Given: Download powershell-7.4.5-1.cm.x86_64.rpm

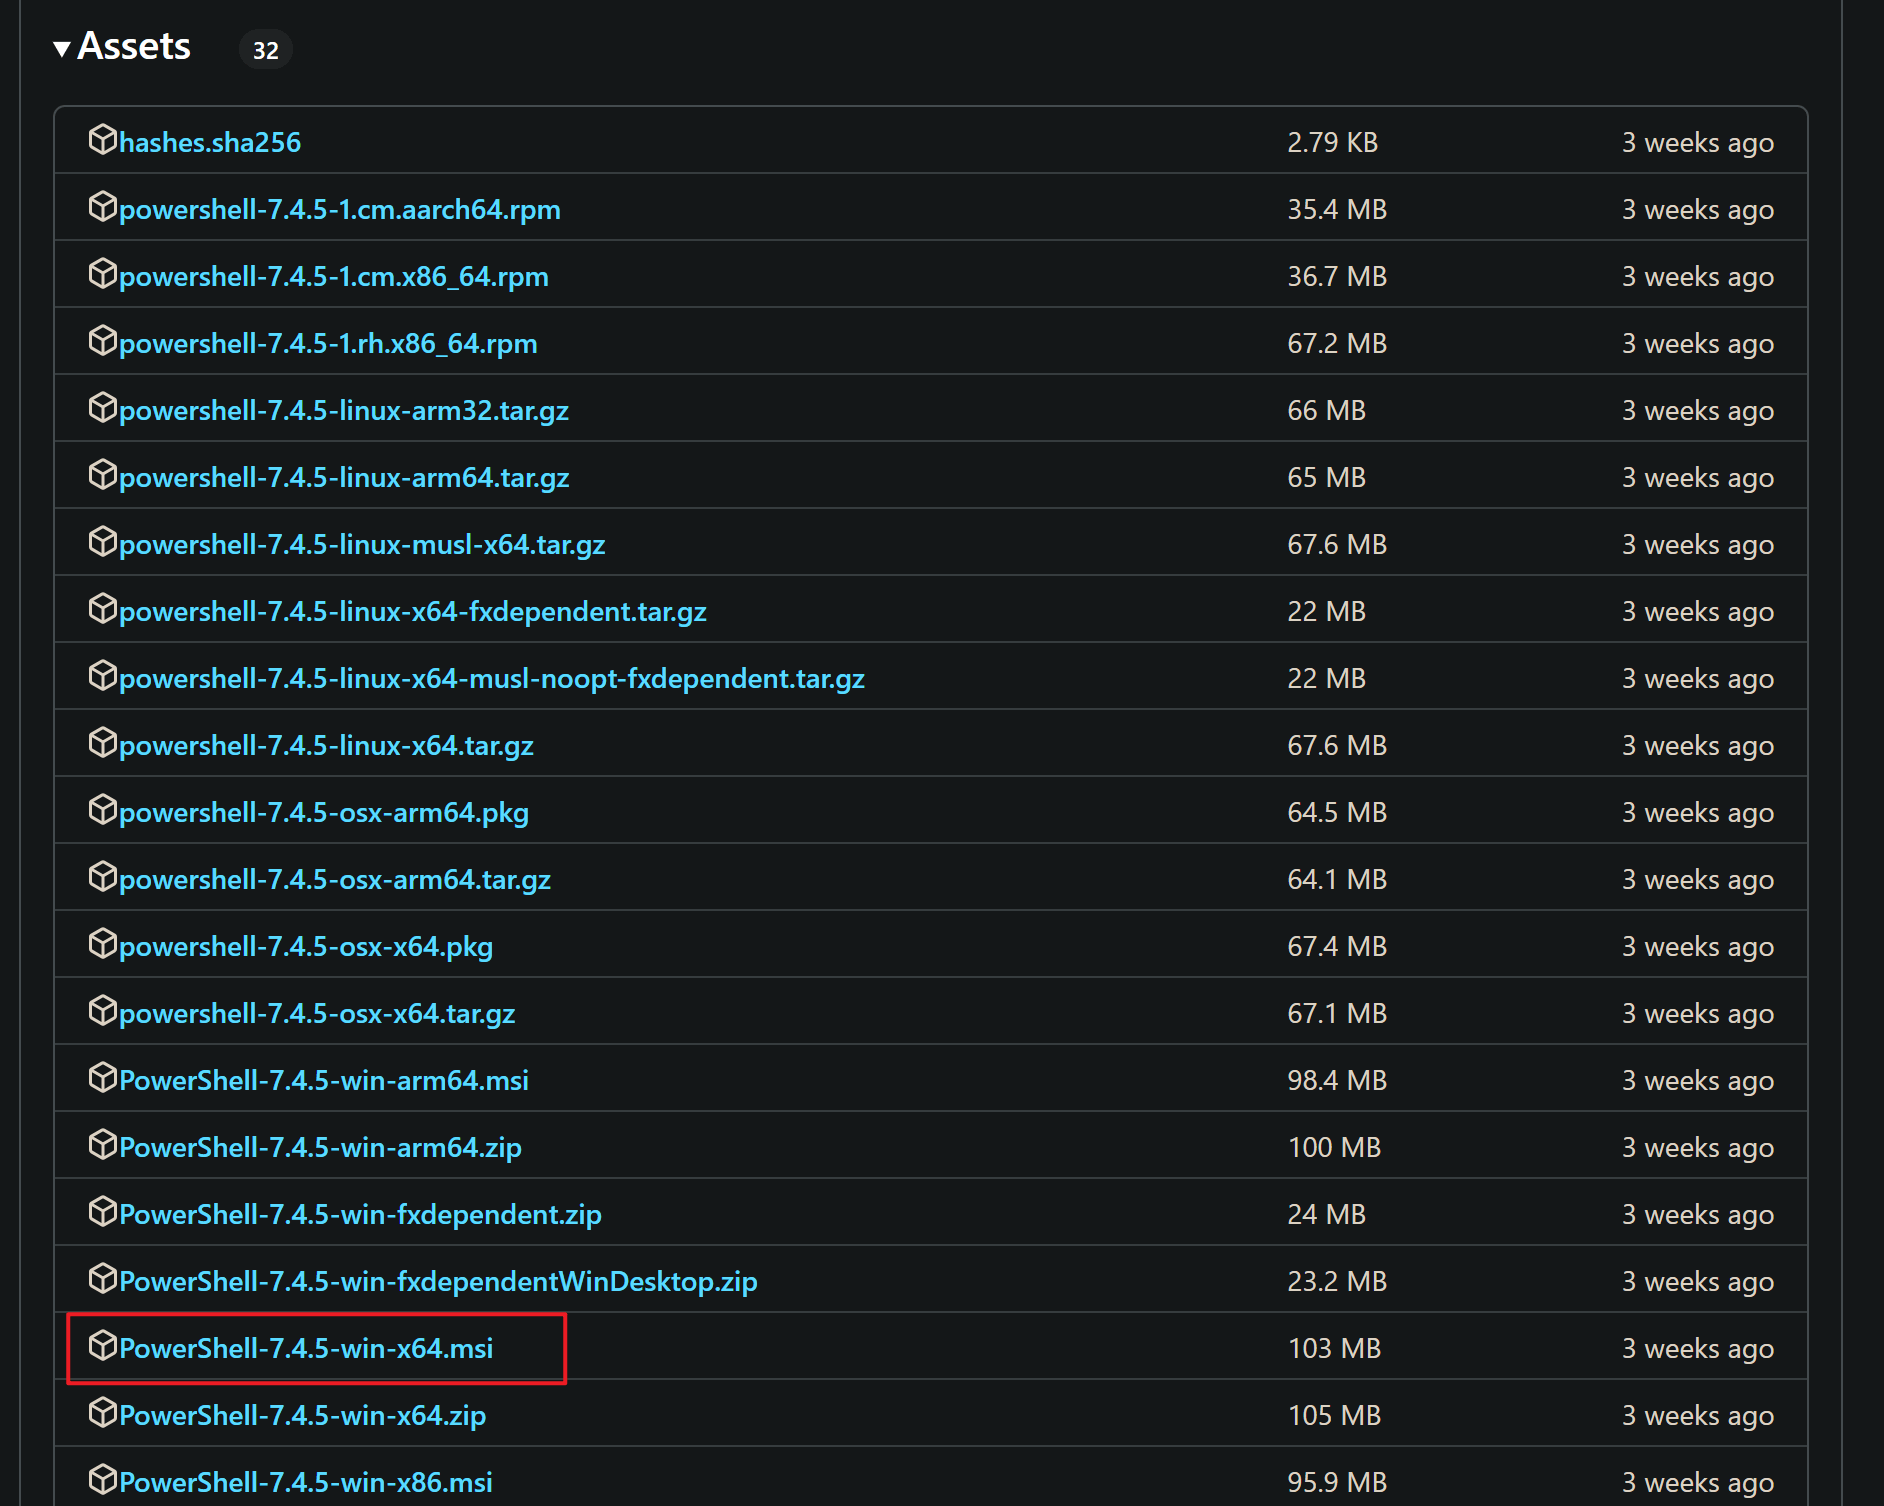Looking at the screenshot, I should pos(334,276).
